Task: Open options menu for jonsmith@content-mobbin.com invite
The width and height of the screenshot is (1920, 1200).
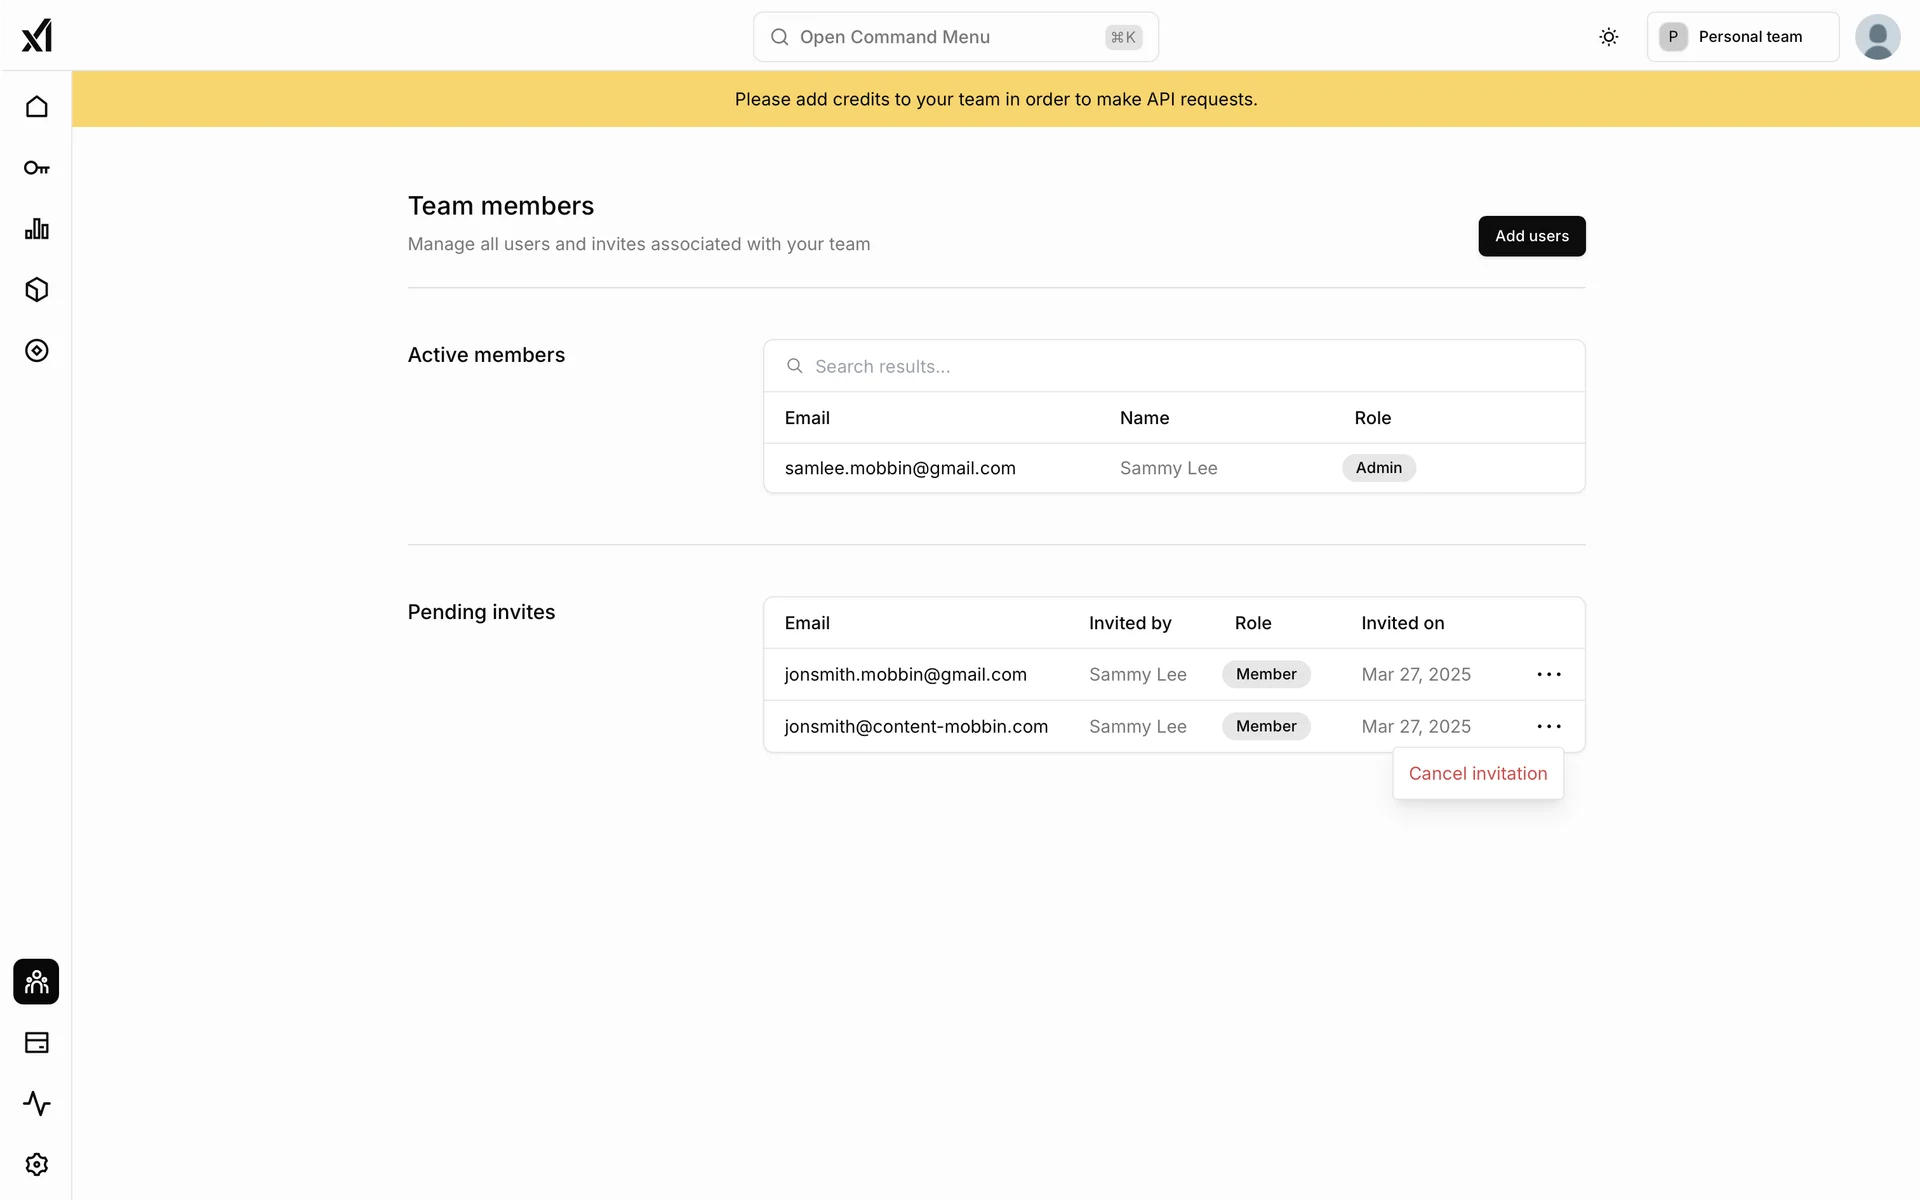Action: 1549,727
